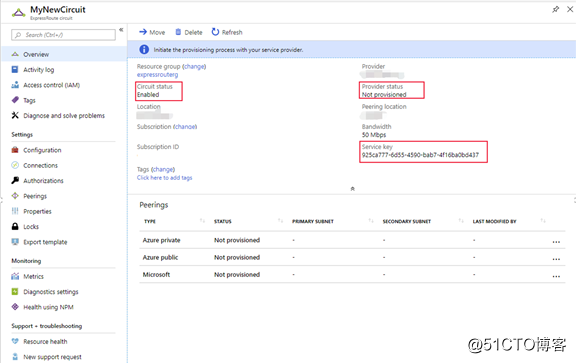Click the Metrics chart icon
Screen dimensions: 576x363
(x=15, y=276)
